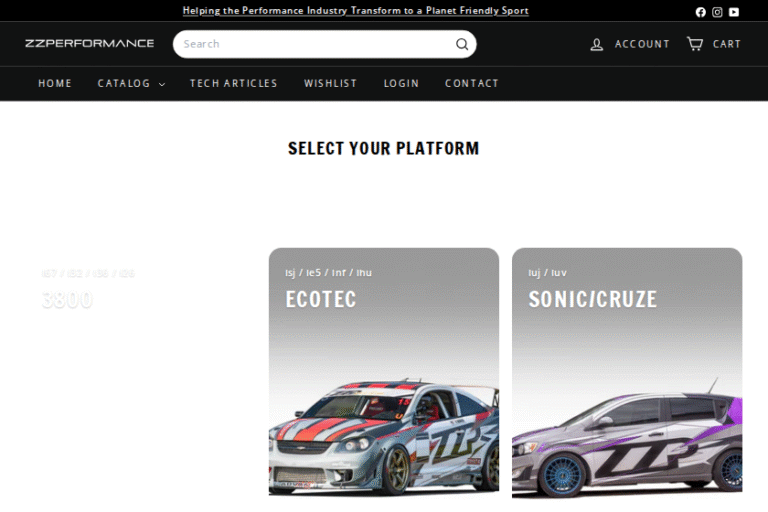Click the Account text link
Screen dimensions: 768x512
coord(642,44)
